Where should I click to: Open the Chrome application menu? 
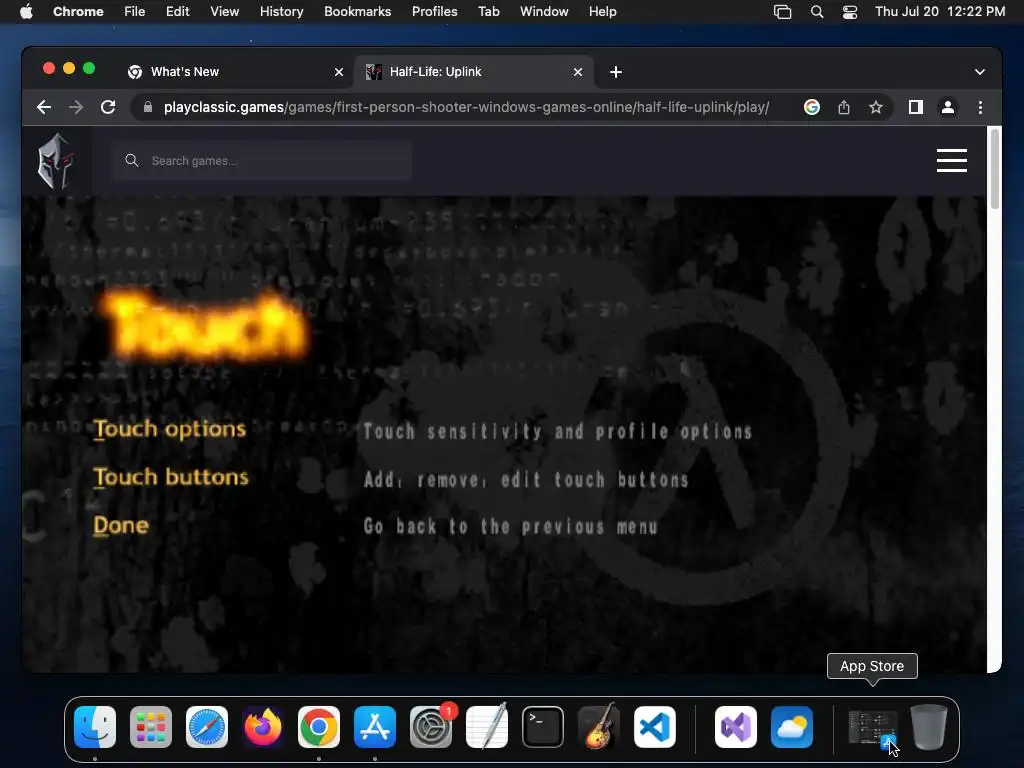coord(78,12)
